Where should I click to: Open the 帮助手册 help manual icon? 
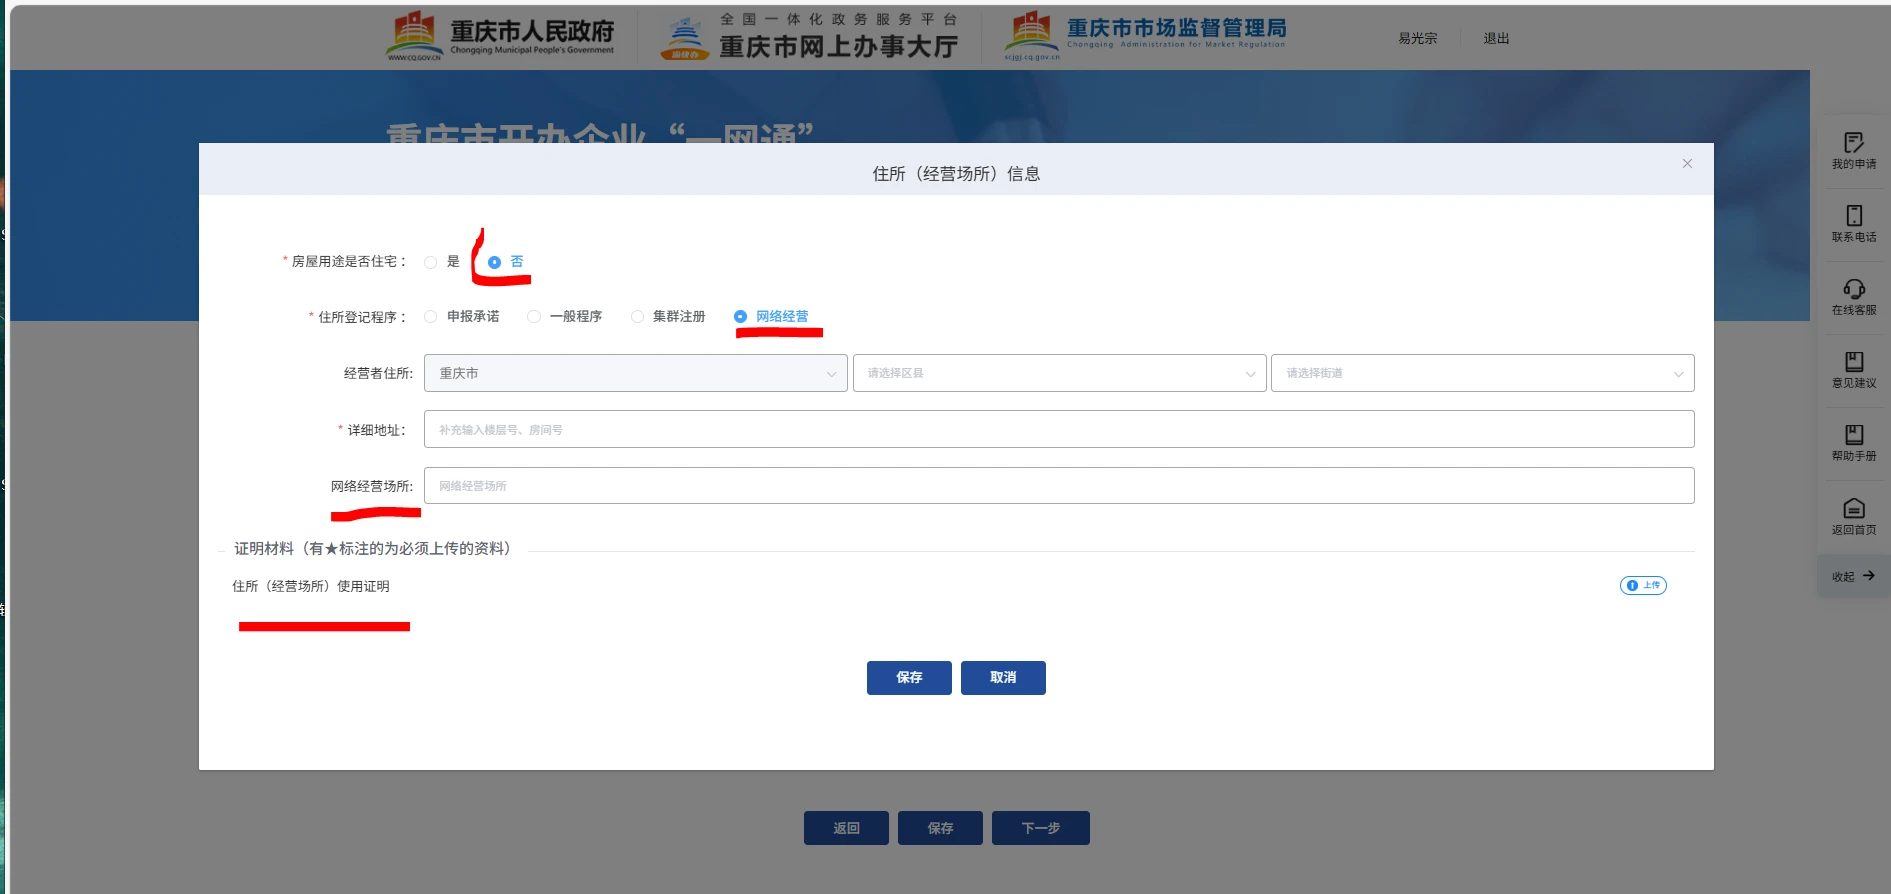[1853, 435]
